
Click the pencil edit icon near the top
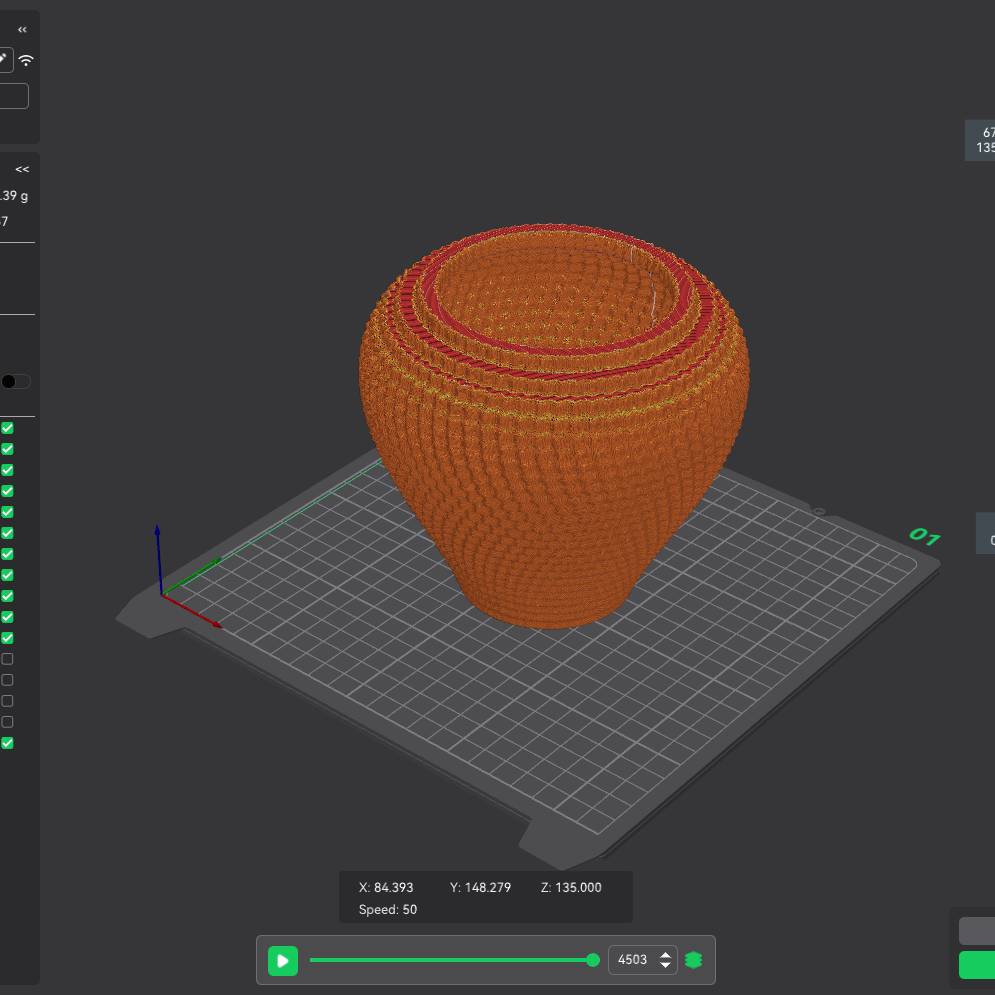(x=4, y=59)
